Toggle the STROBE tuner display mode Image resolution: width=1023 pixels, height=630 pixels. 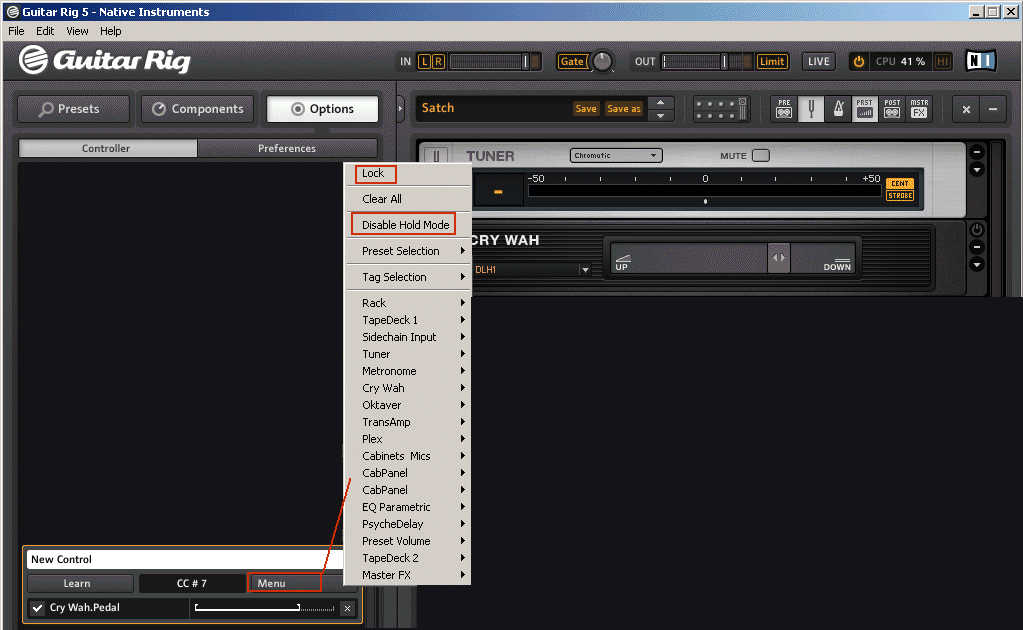(900, 196)
